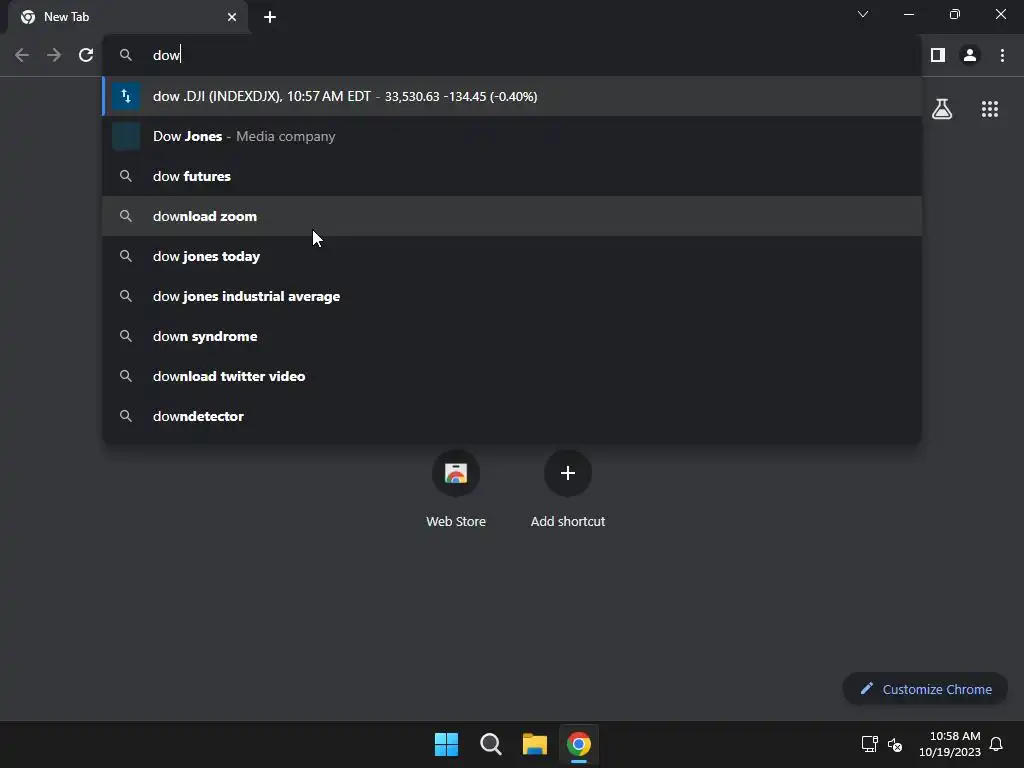Open Chrome's three-dot menu
The width and height of the screenshot is (1024, 768).
tap(1002, 55)
